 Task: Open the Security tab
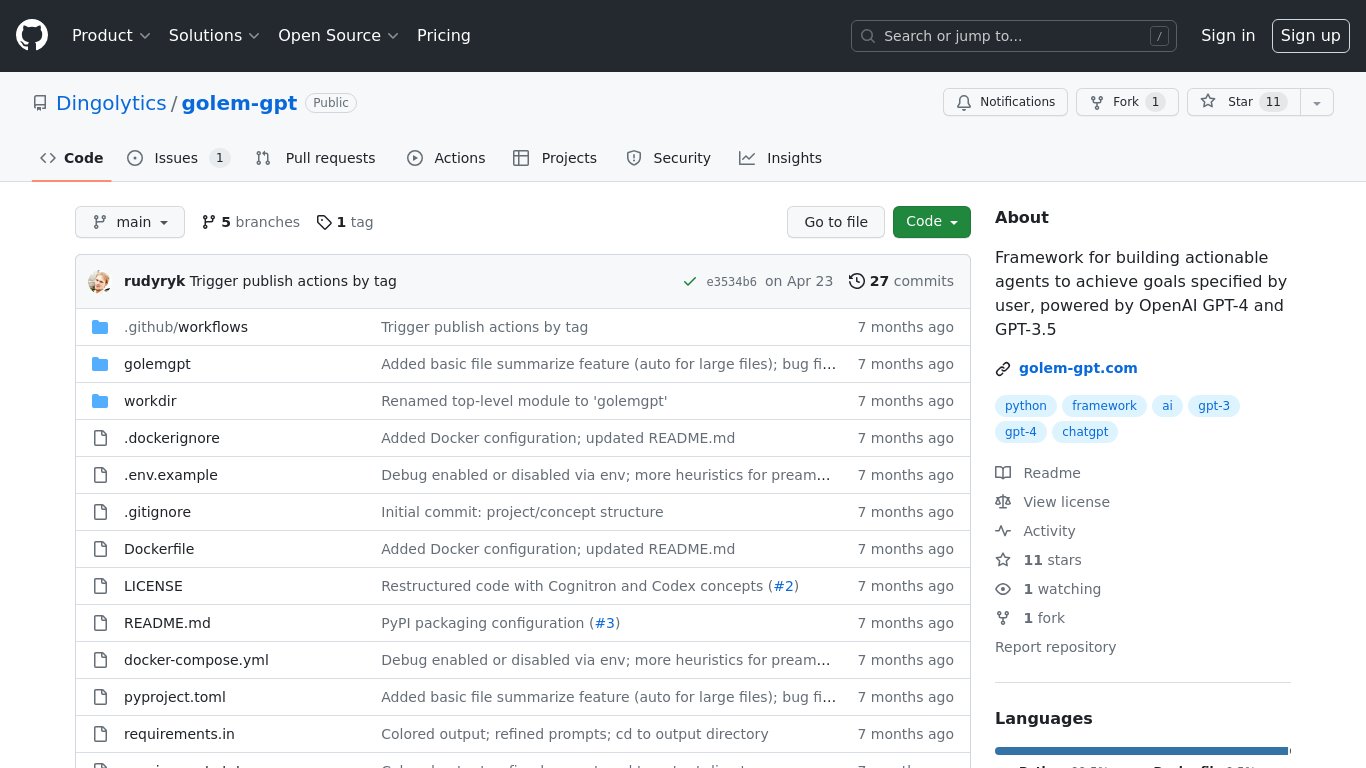(x=668, y=158)
